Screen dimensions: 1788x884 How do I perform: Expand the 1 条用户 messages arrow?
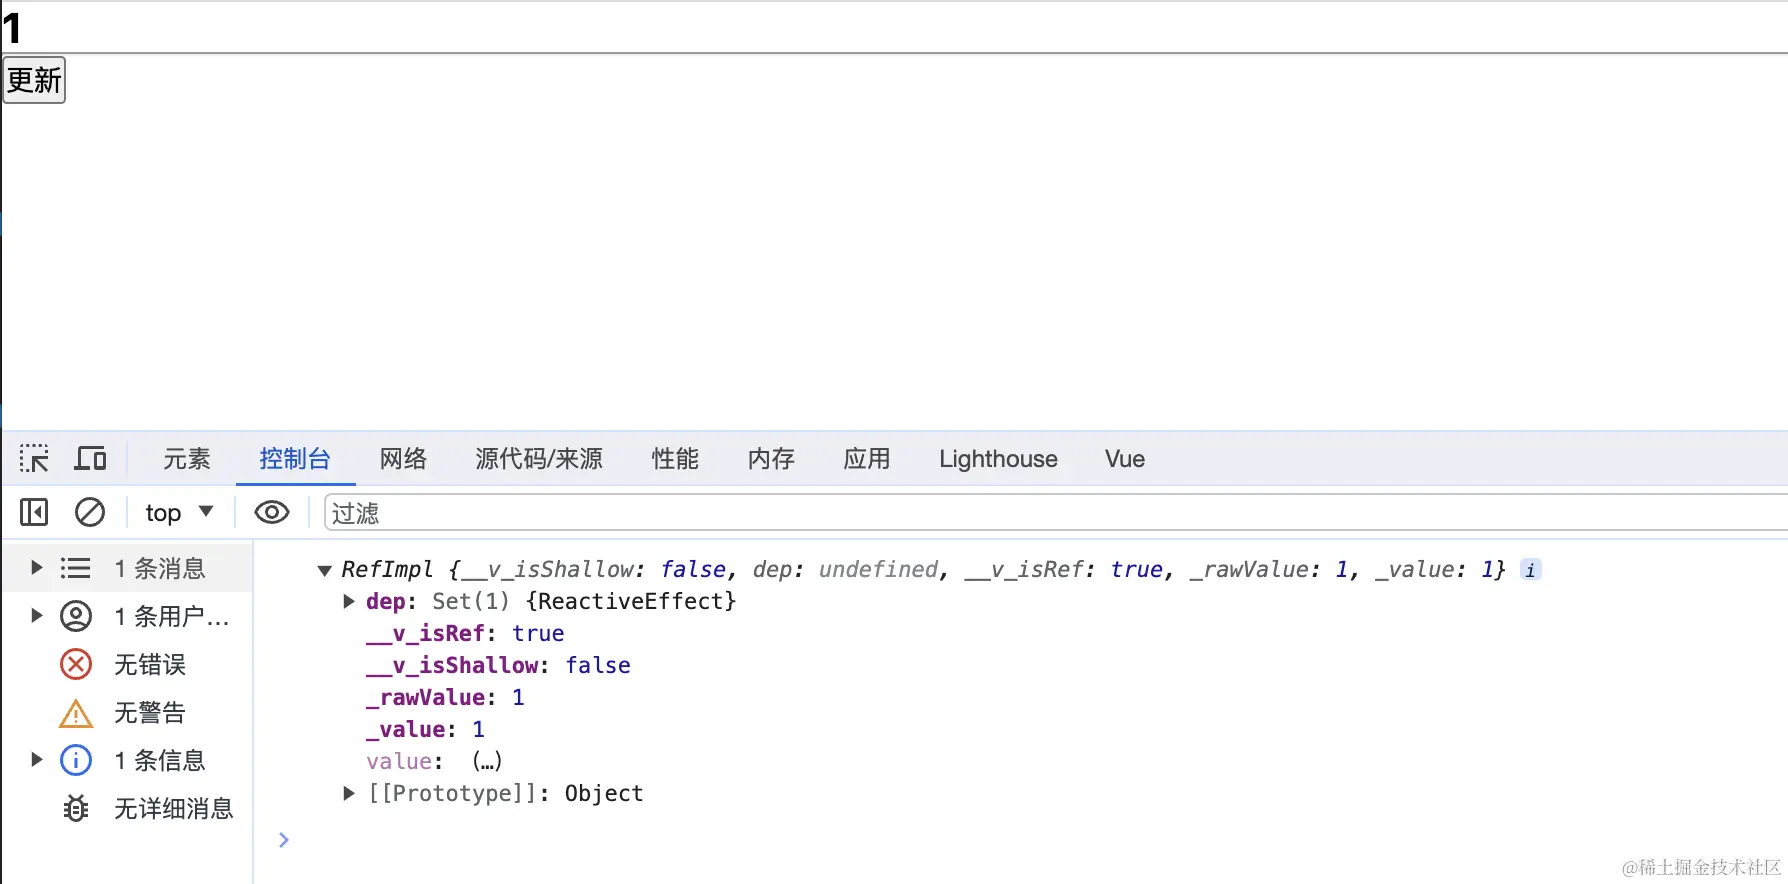(36, 616)
